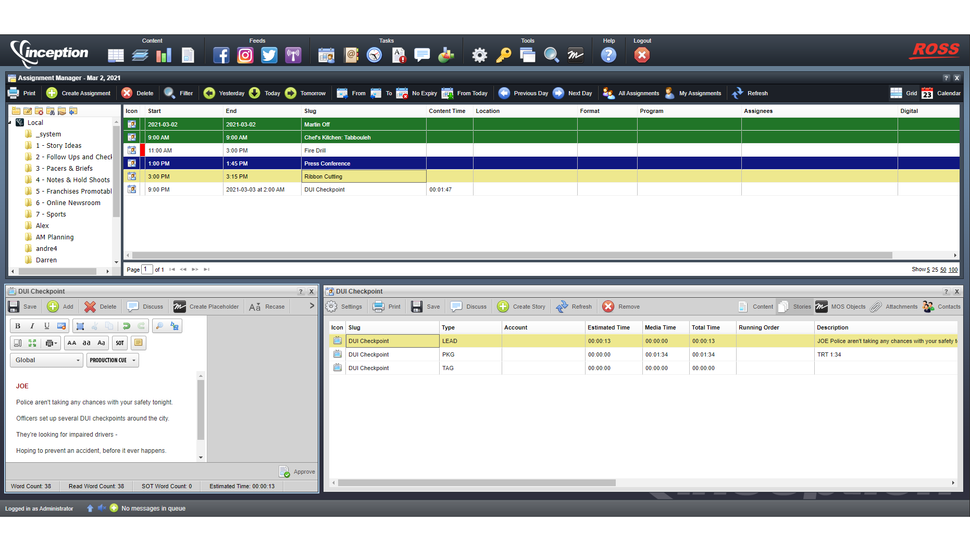Screen dimensions: 970x546
Task: Switch to the Stories tab
Action: tap(795, 306)
